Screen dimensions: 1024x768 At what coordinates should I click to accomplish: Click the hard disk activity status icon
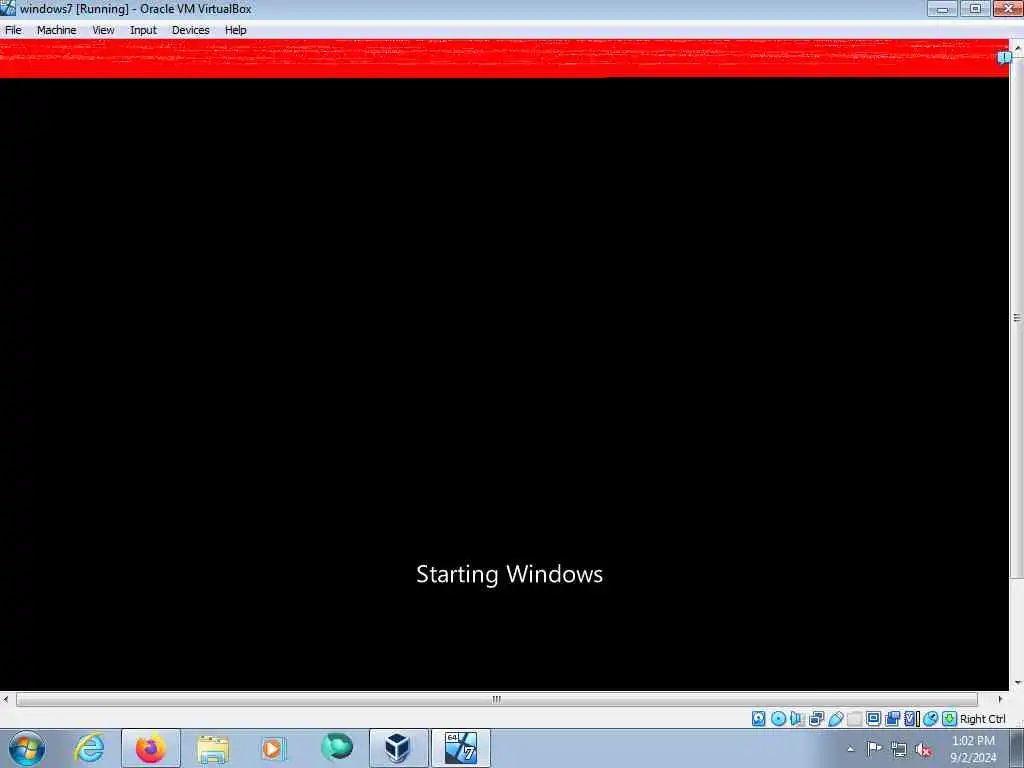pos(759,719)
